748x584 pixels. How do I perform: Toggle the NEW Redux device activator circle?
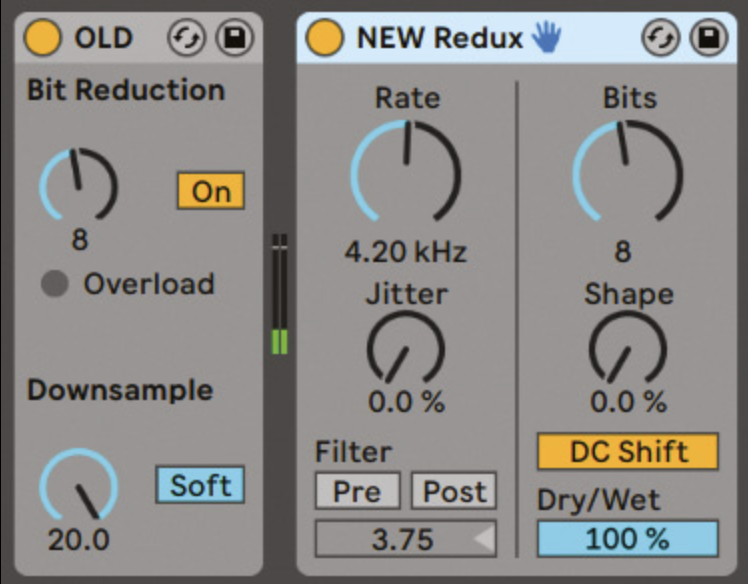click(324, 38)
